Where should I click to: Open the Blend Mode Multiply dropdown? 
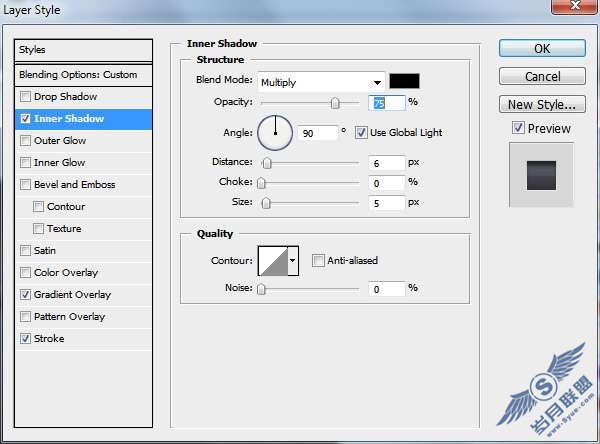[321, 82]
